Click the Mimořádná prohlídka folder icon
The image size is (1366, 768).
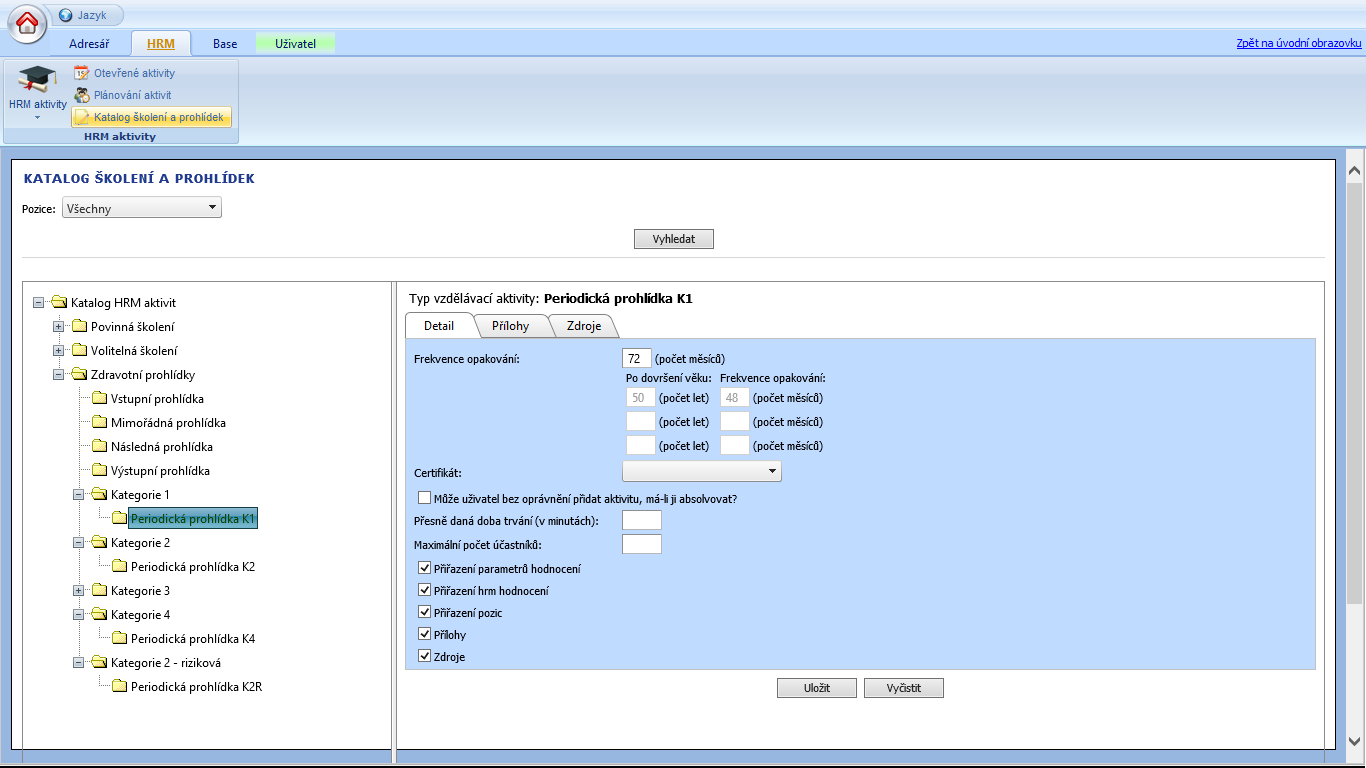pyautogui.click(x=99, y=423)
